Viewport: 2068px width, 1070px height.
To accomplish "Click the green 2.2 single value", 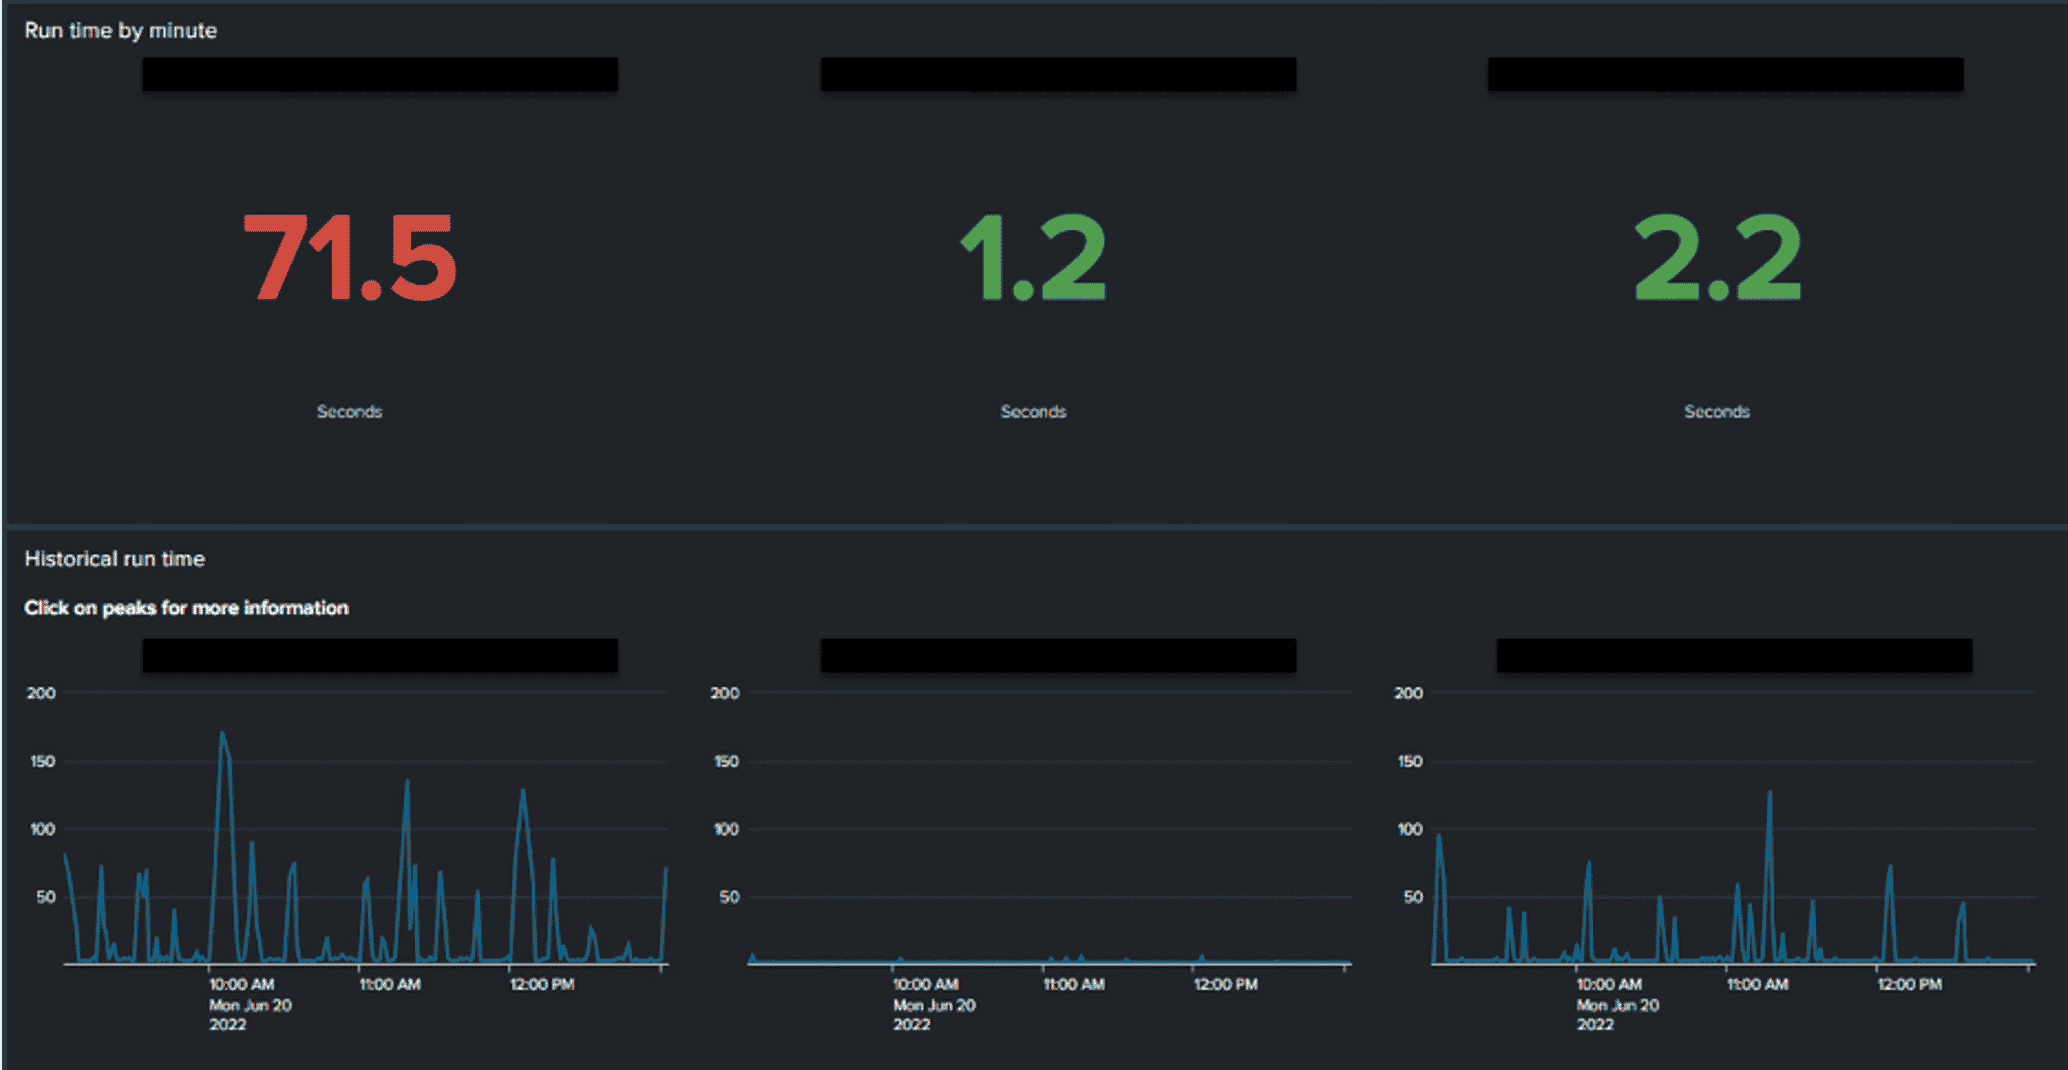I will click(1717, 258).
